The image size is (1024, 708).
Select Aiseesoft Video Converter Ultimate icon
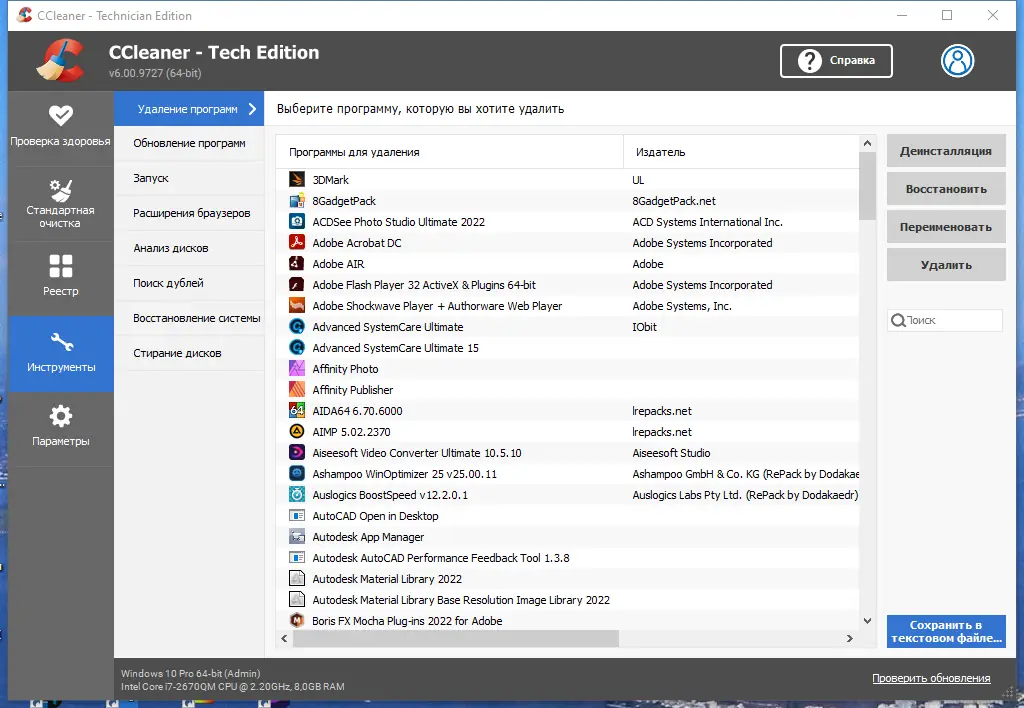click(296, 453)
